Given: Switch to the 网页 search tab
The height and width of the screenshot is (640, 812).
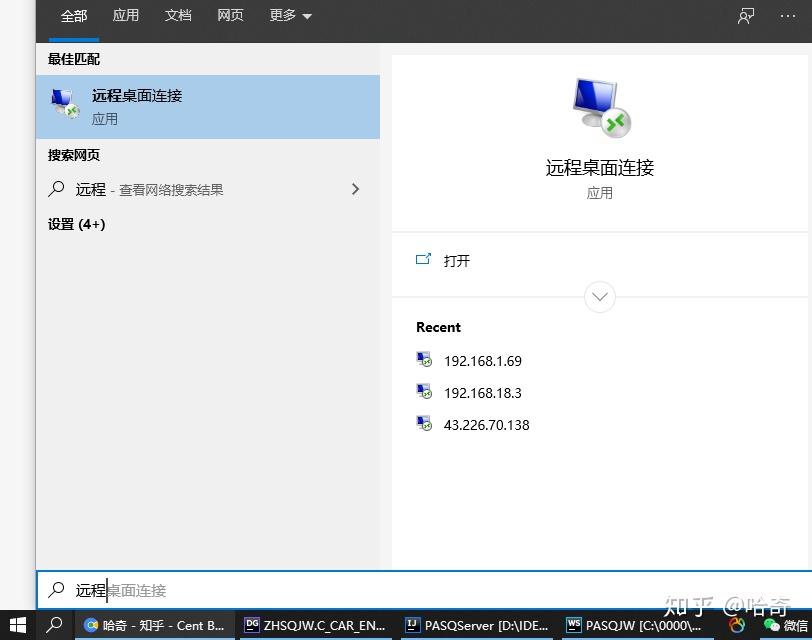Looking at the screenshot, I should click(x=230, y=16).
